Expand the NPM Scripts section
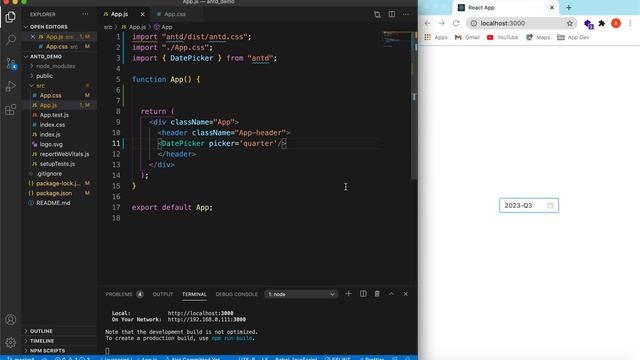Screen dimensions: 640x360 (59, 351)
